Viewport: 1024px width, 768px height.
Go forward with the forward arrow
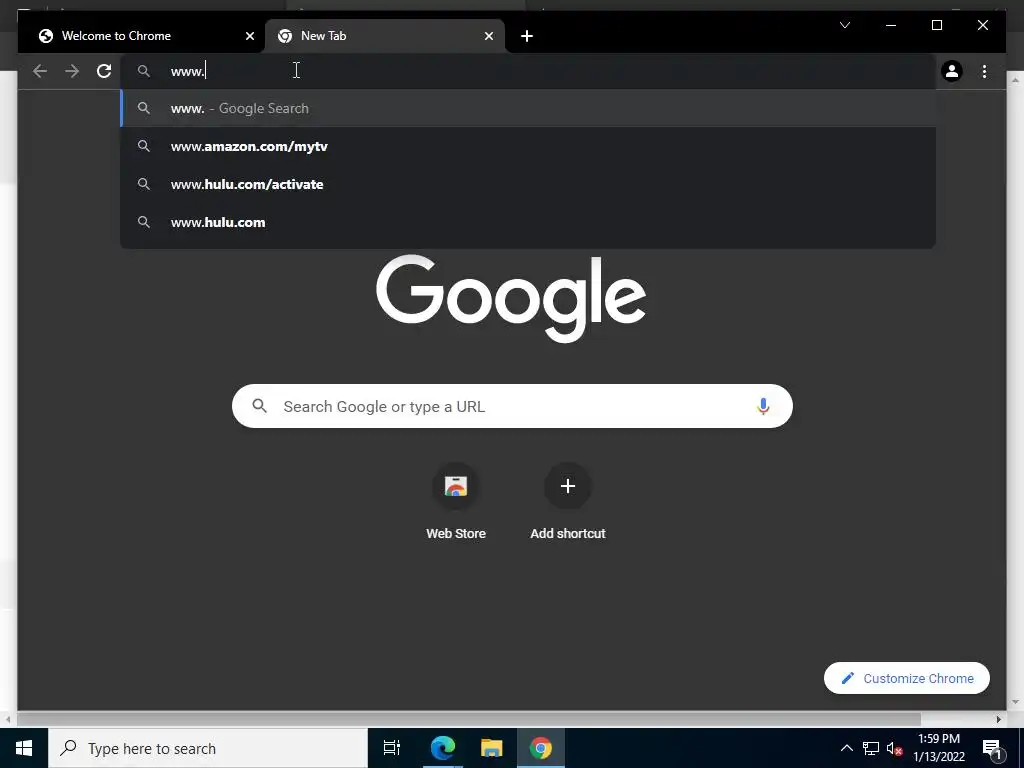coord(72,71)
